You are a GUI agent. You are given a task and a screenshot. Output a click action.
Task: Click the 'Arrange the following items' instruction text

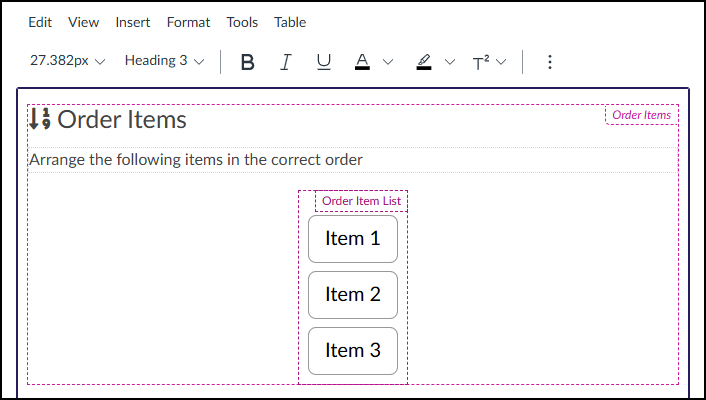pos(196,160)
